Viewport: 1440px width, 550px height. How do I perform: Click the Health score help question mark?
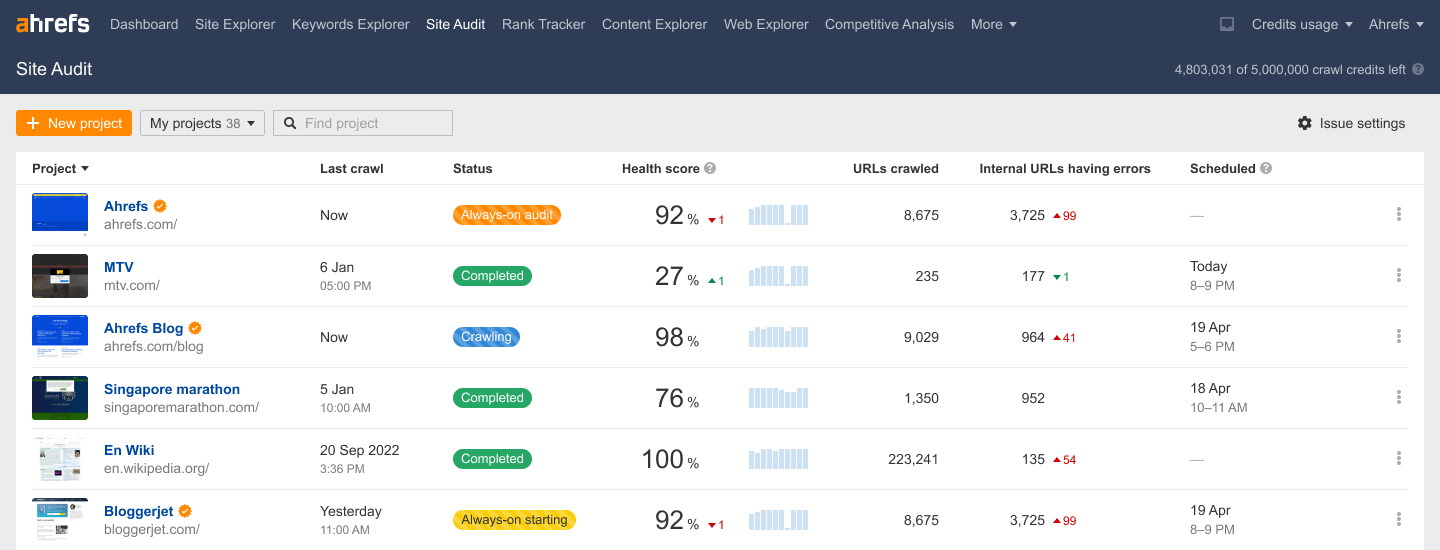(710, 169)
